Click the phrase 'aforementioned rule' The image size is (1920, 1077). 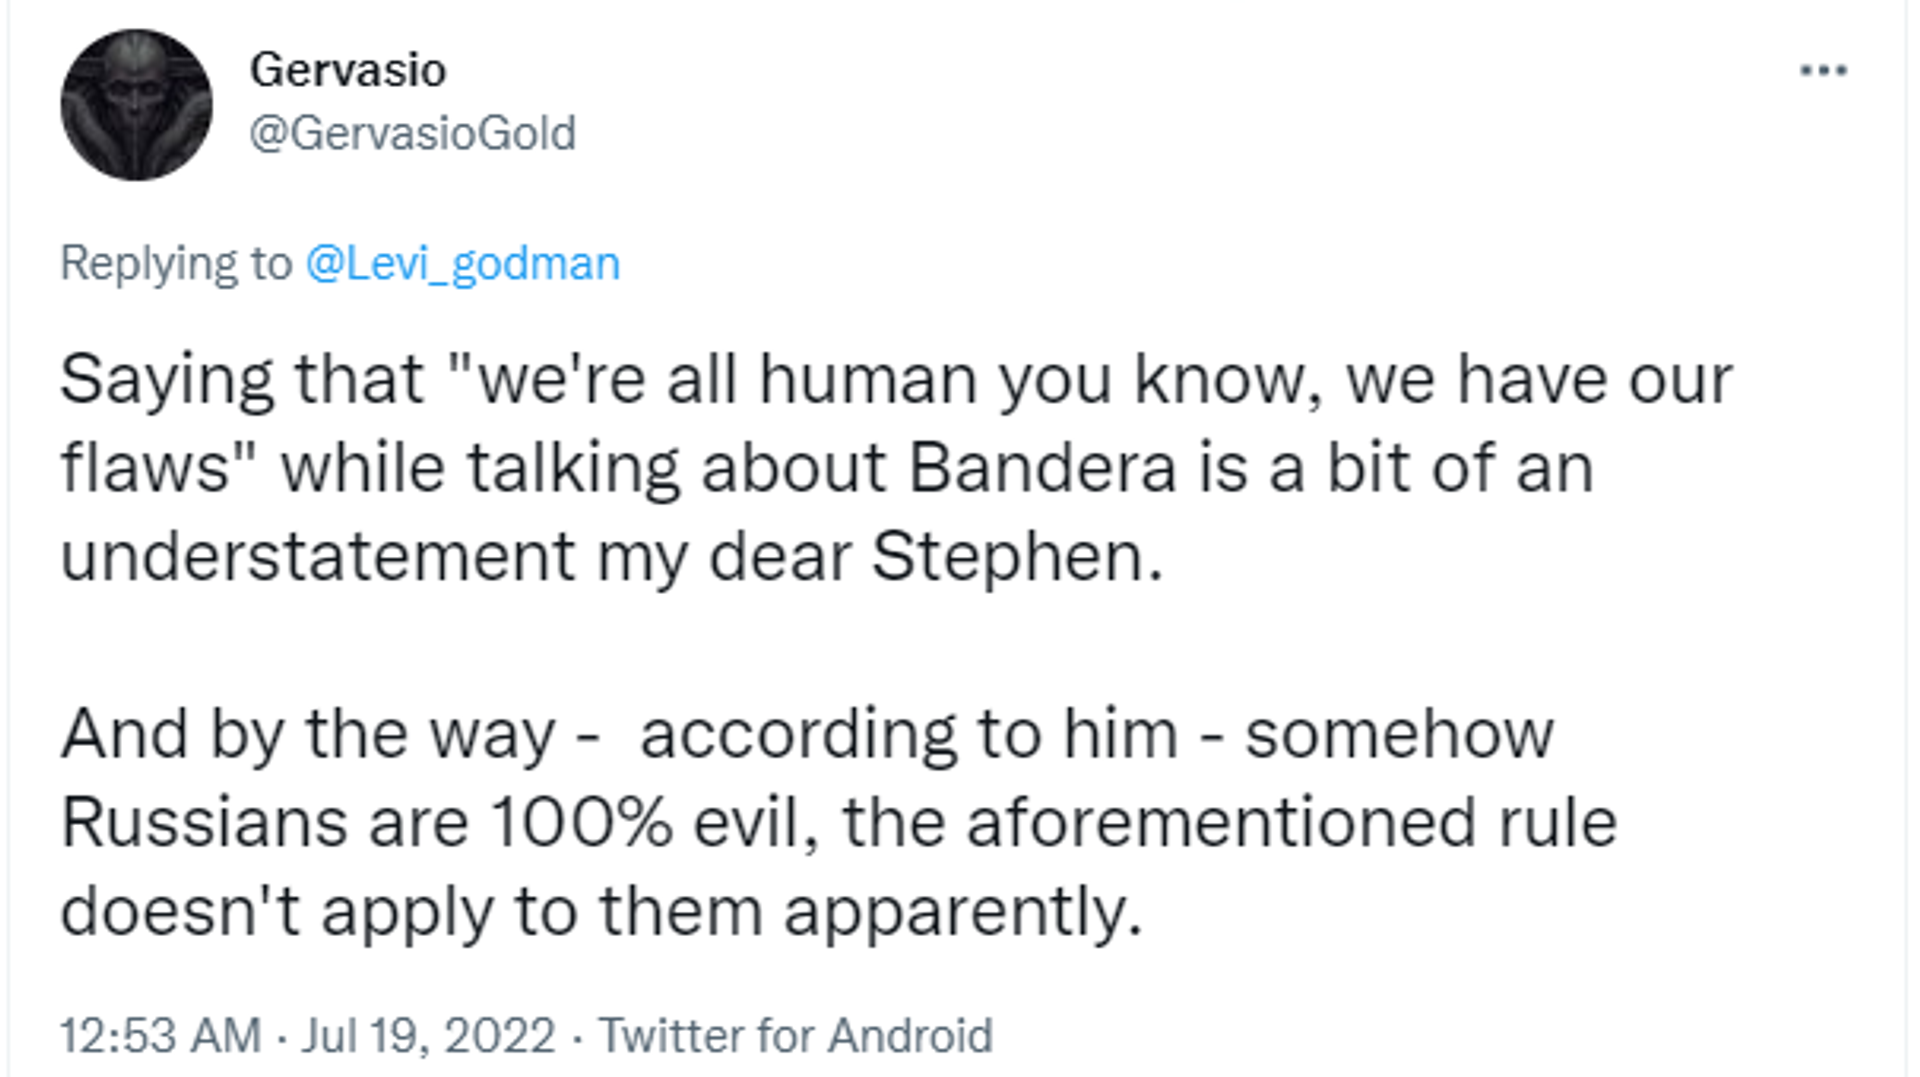pyautogui.click(x=1292, y=823)
